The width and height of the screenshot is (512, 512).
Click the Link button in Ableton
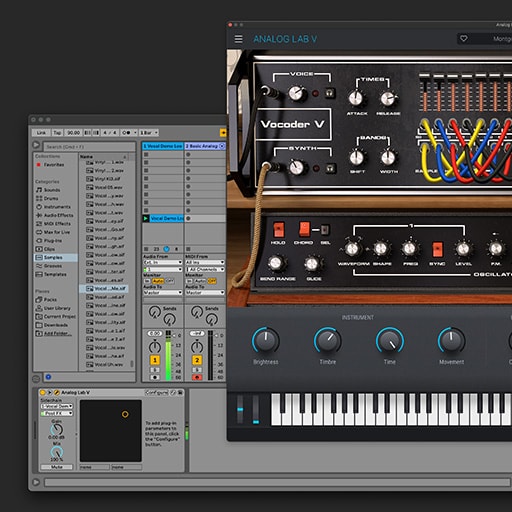[41, 133]
